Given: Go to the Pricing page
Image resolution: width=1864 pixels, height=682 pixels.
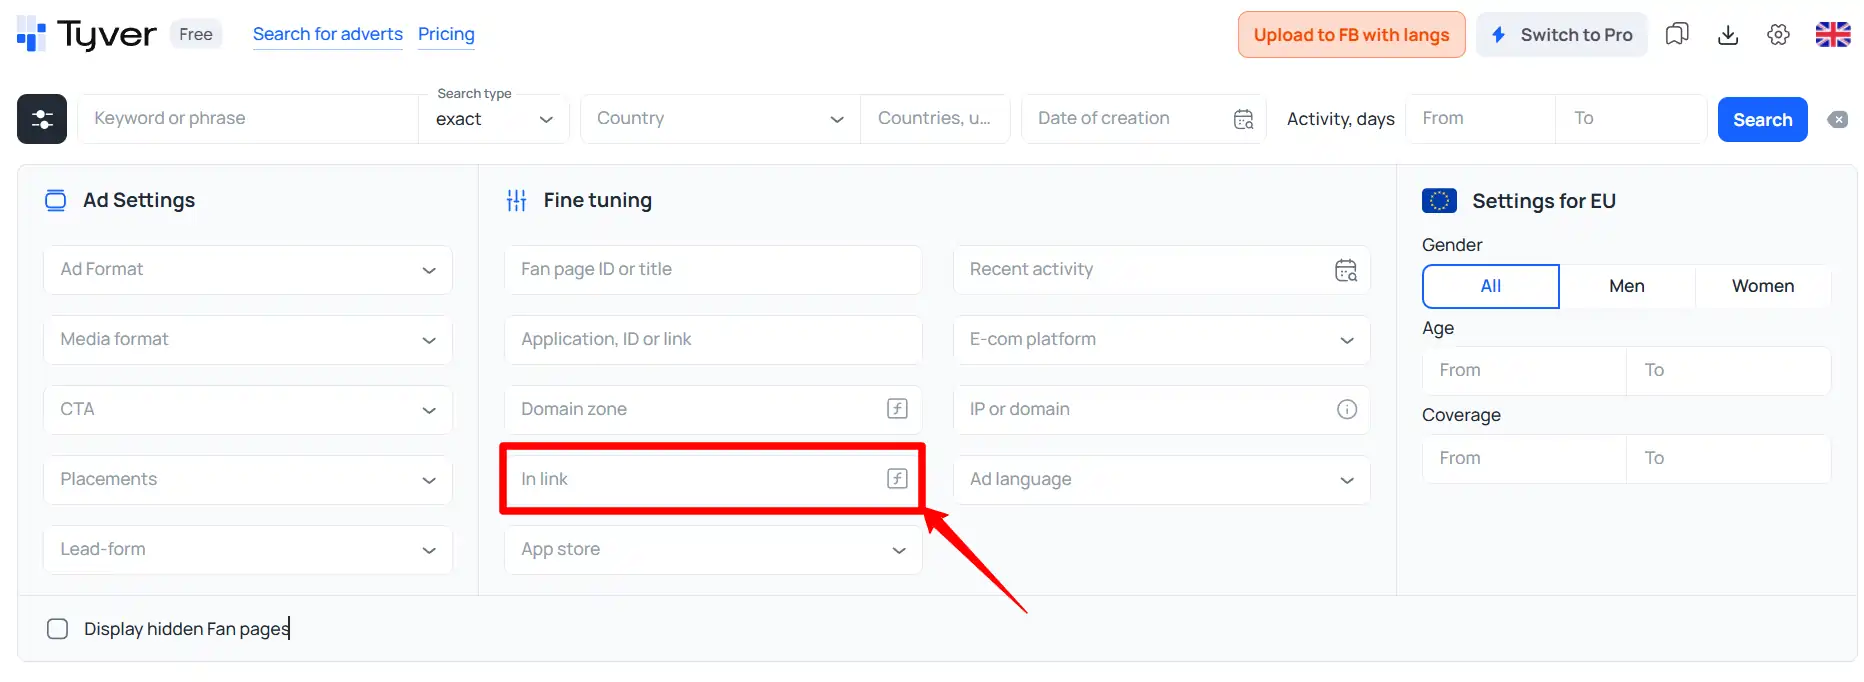Looking at the screenshot, I should pyautogui.click(x=446, y=34).
